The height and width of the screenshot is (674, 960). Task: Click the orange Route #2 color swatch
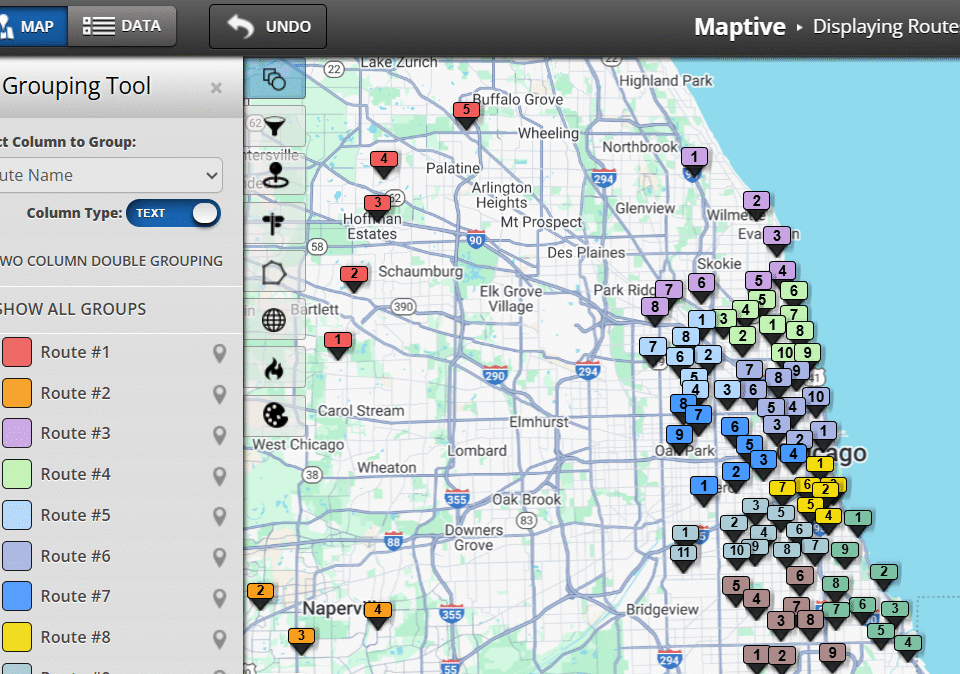click(x=17, y=393)
